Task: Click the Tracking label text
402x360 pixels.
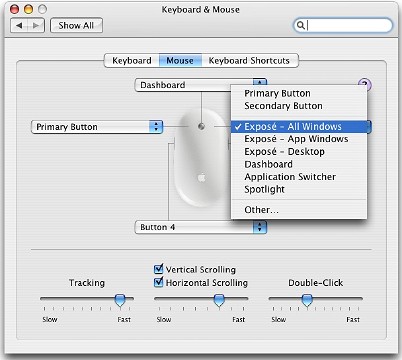Action: [x=87, y=283]
